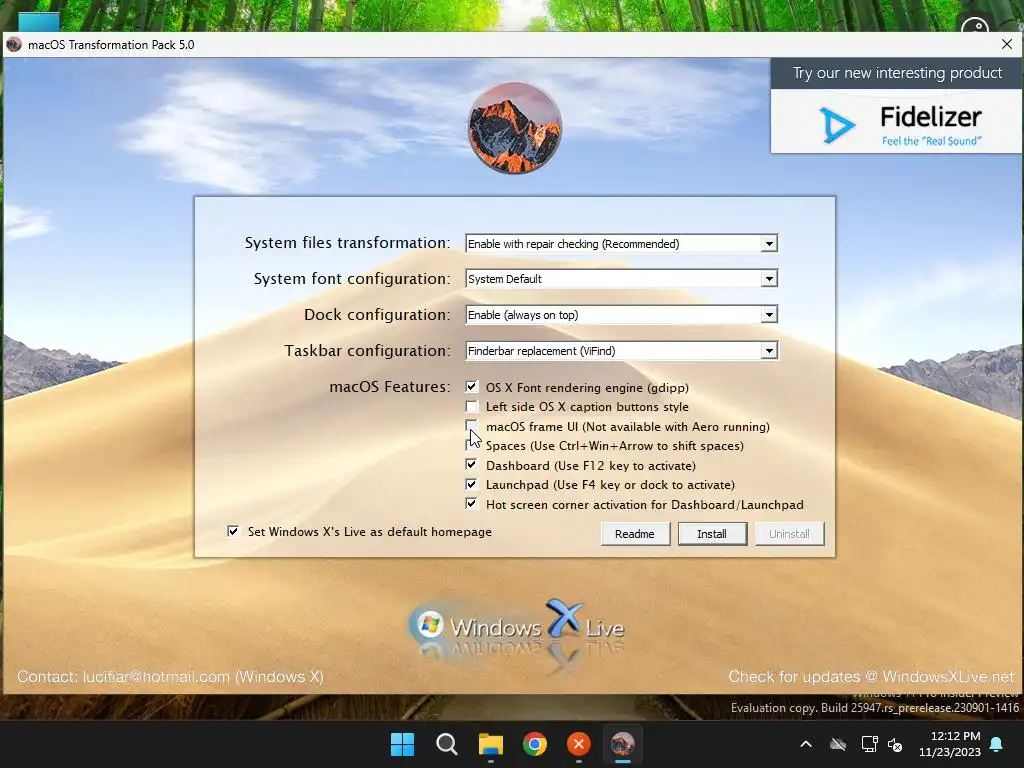
Task: Enable macOS frame UI checkbox
Action: (x=472, y=426)
